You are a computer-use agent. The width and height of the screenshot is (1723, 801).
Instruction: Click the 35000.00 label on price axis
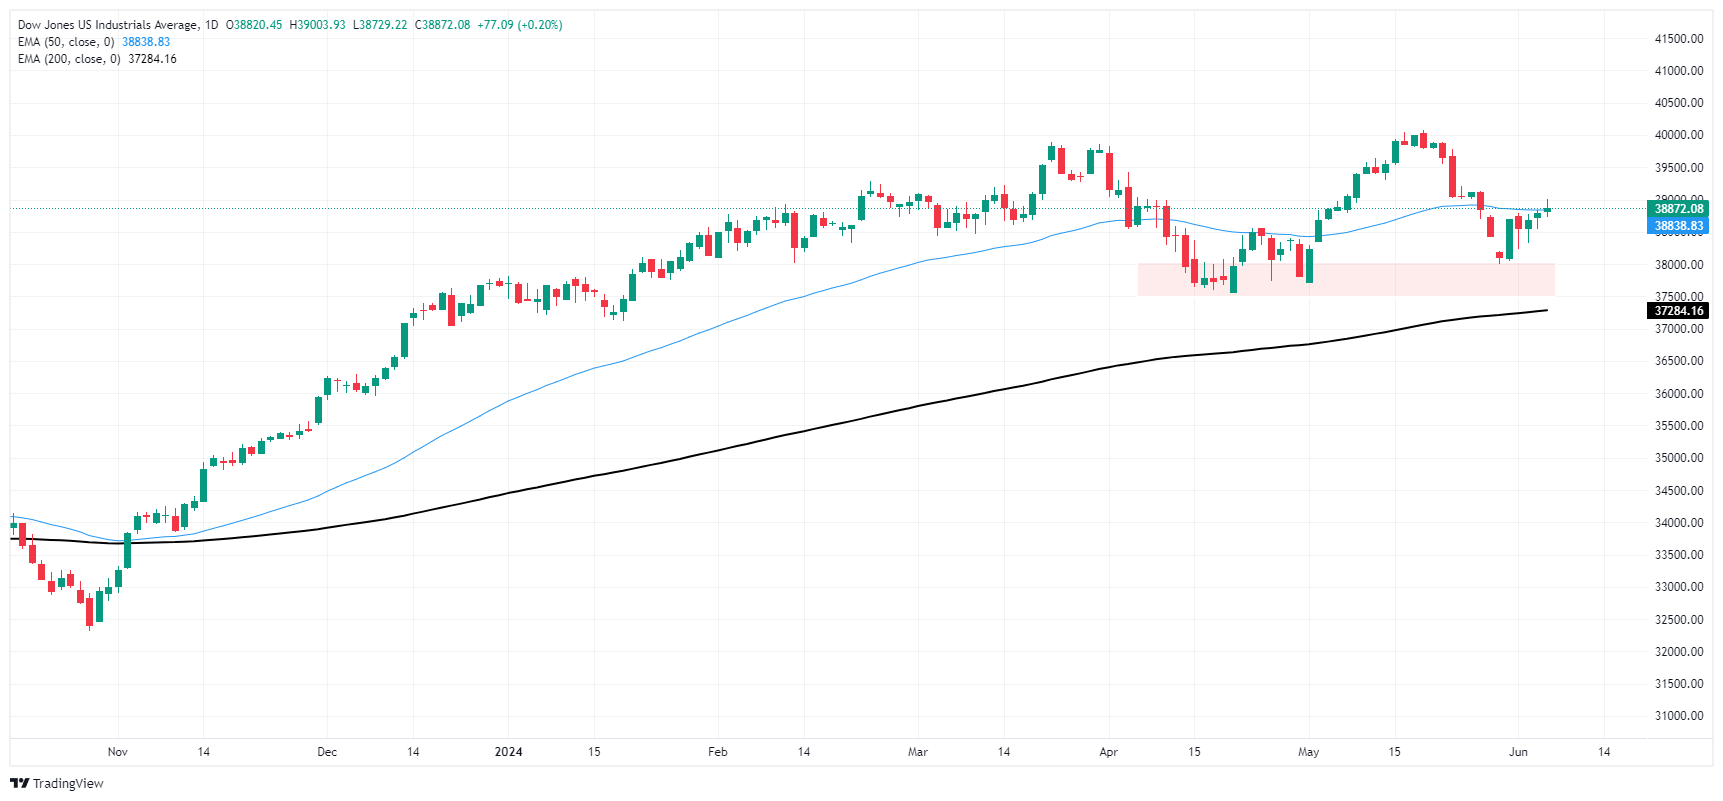point(1678,458)
